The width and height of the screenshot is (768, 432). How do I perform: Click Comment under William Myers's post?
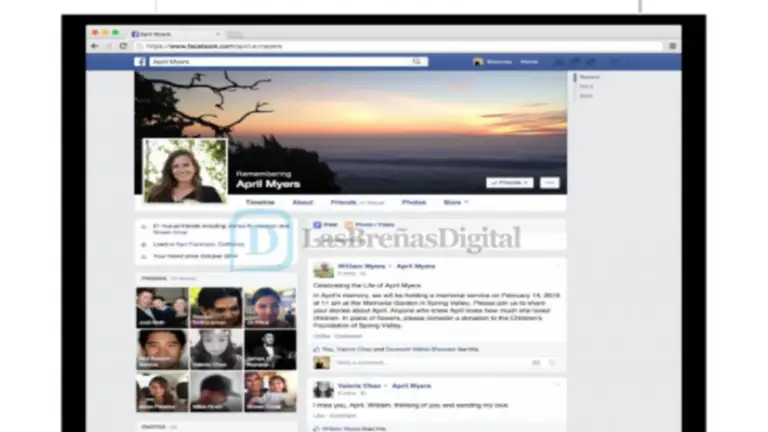point(348,336)
